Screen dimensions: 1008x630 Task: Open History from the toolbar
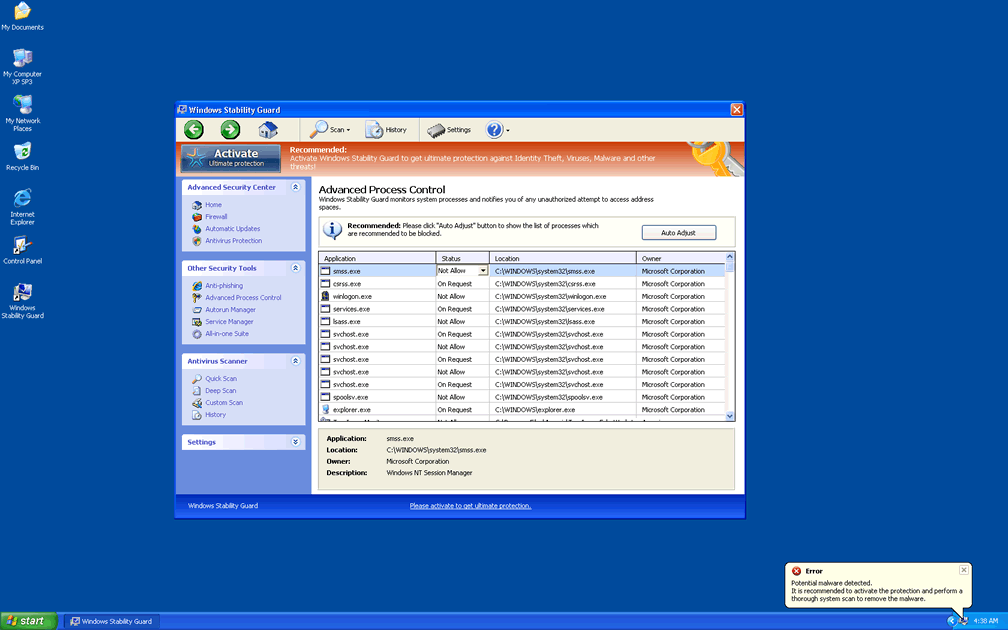point(386,129)
